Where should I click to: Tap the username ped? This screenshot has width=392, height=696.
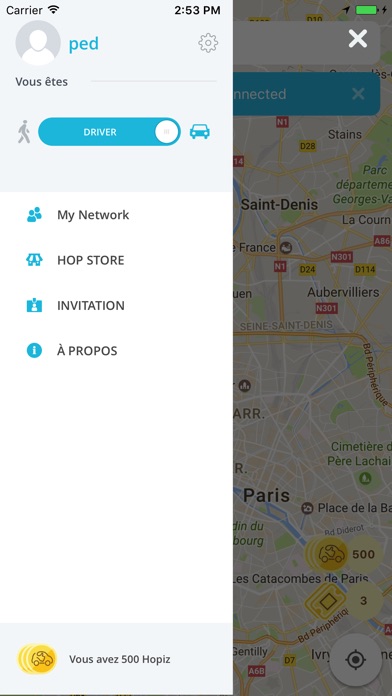(83, 44)
